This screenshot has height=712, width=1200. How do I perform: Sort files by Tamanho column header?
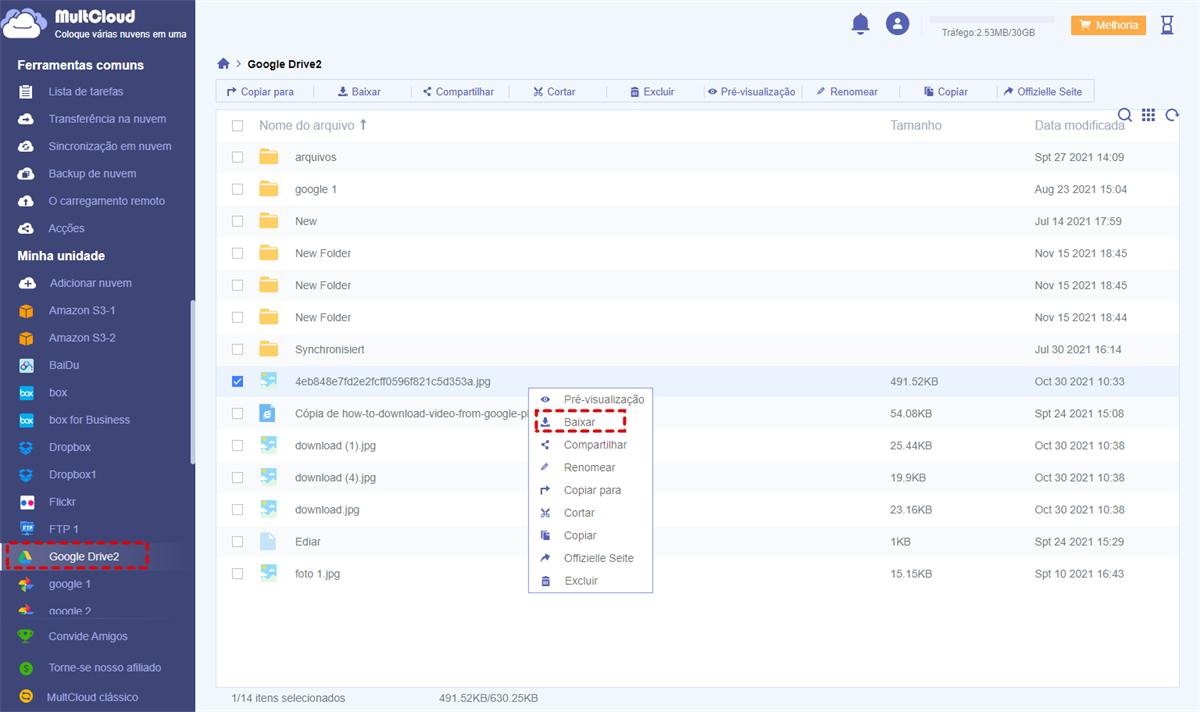click(915, 126)
